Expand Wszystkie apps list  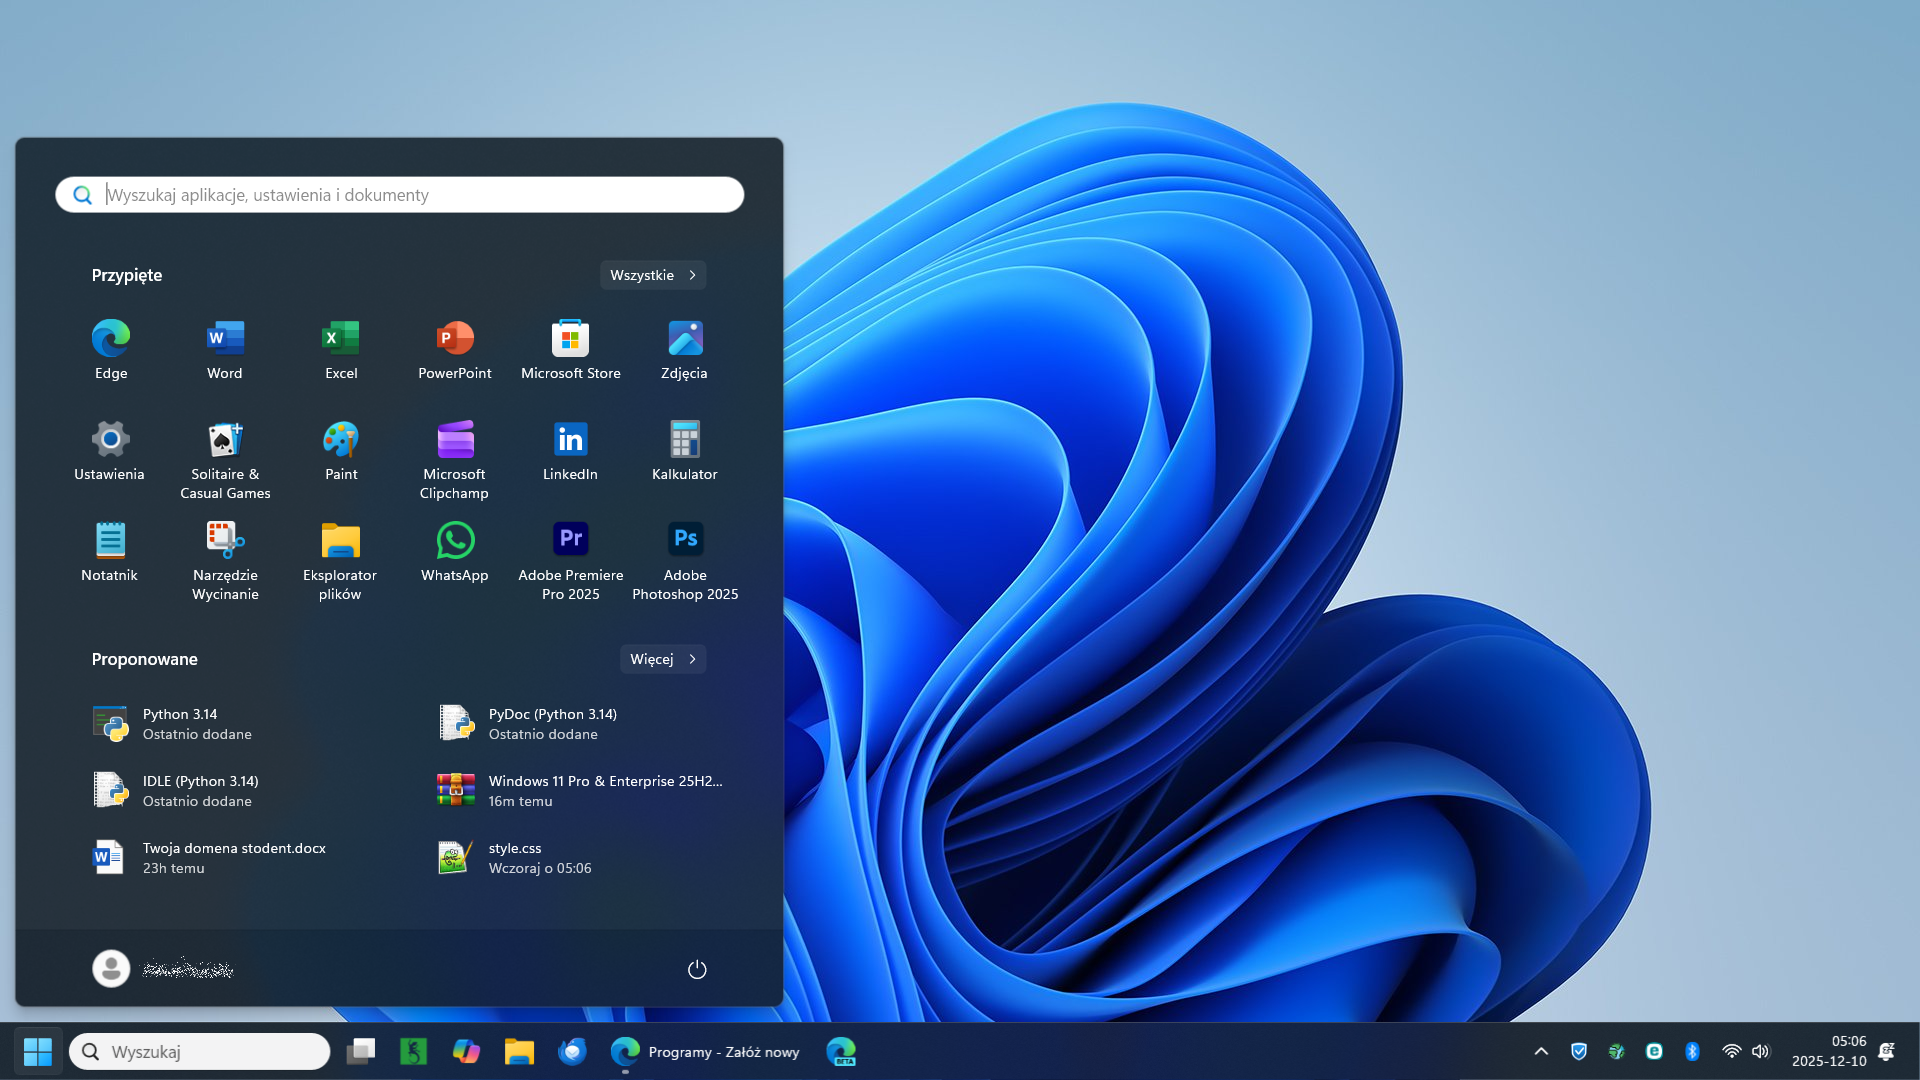[653, 275]
